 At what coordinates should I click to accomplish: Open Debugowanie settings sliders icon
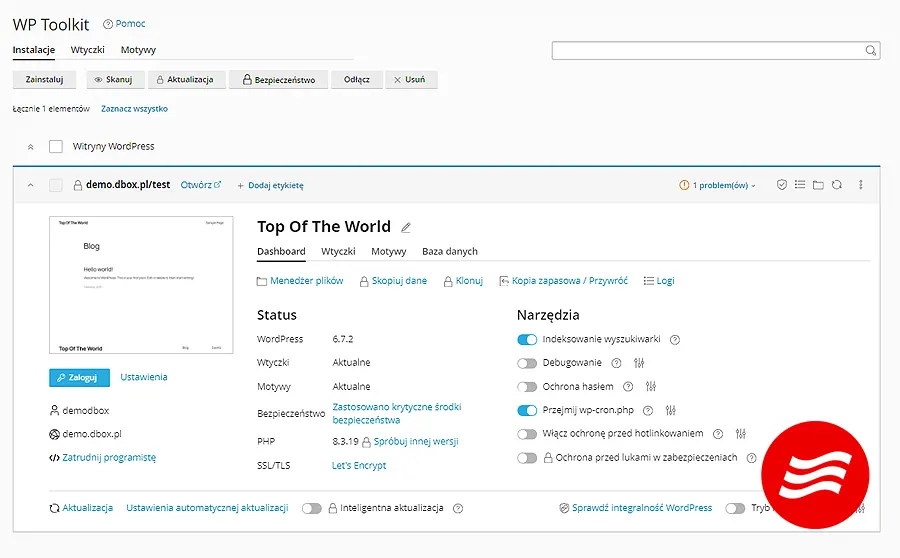640,363
